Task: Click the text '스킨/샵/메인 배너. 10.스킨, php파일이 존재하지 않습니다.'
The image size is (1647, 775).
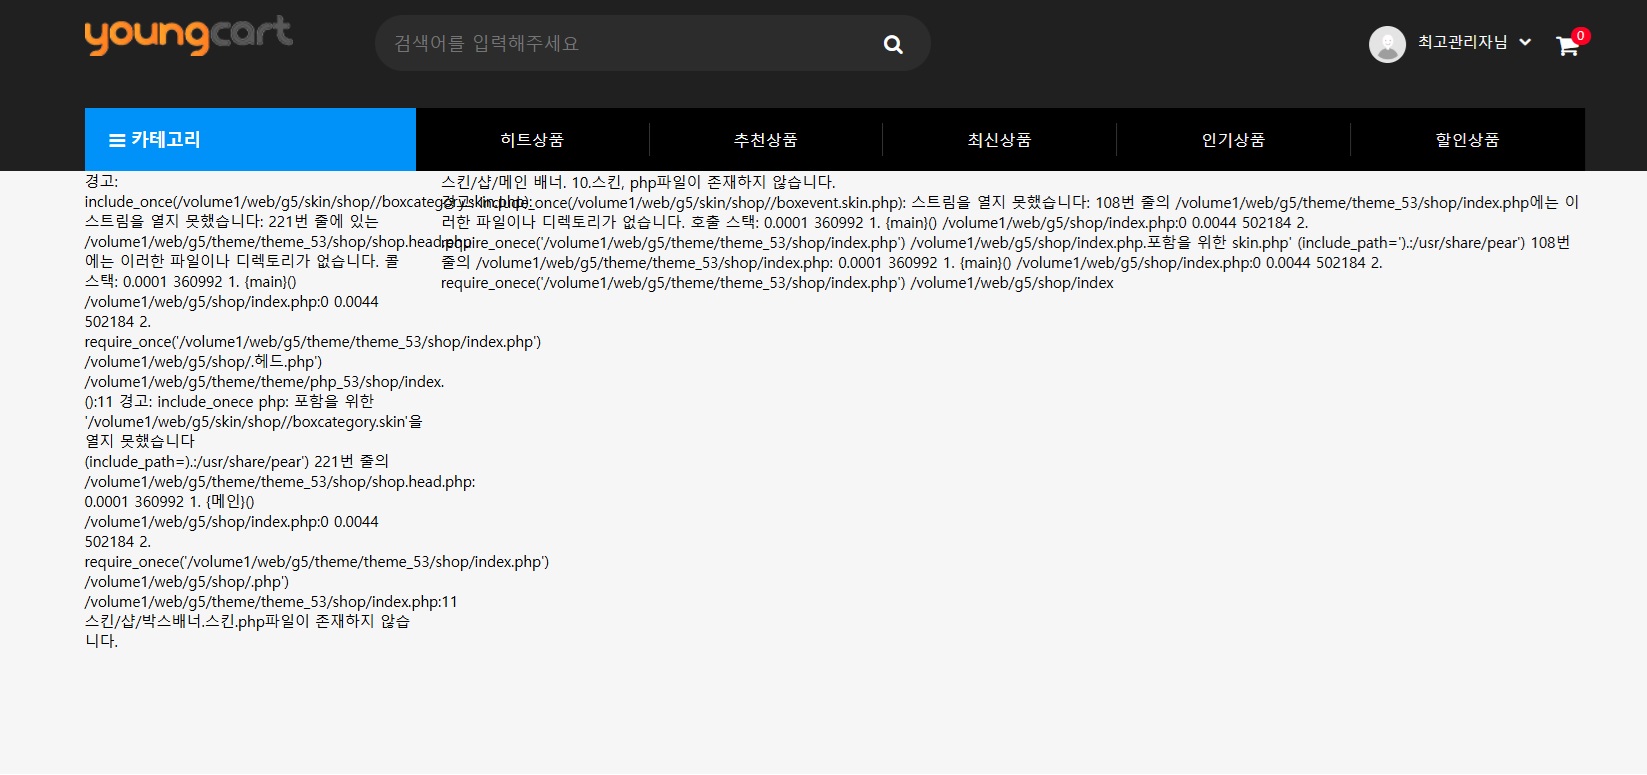Action: pos(638,182)
